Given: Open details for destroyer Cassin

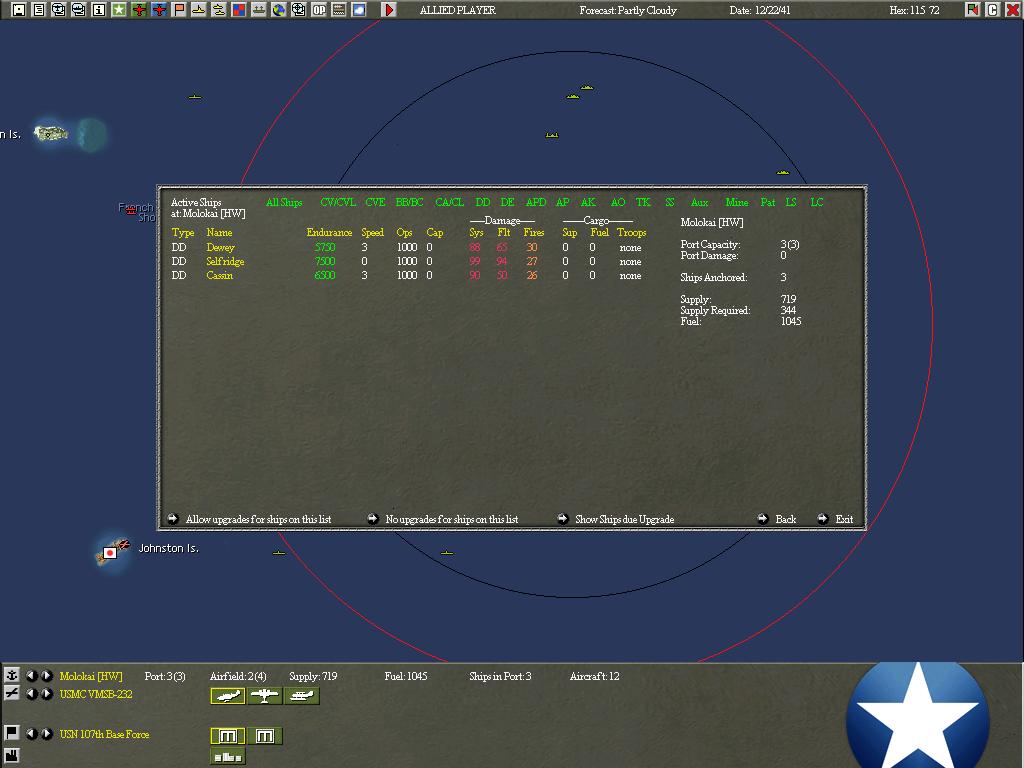Looking at the screenshot, I should 219,276.
